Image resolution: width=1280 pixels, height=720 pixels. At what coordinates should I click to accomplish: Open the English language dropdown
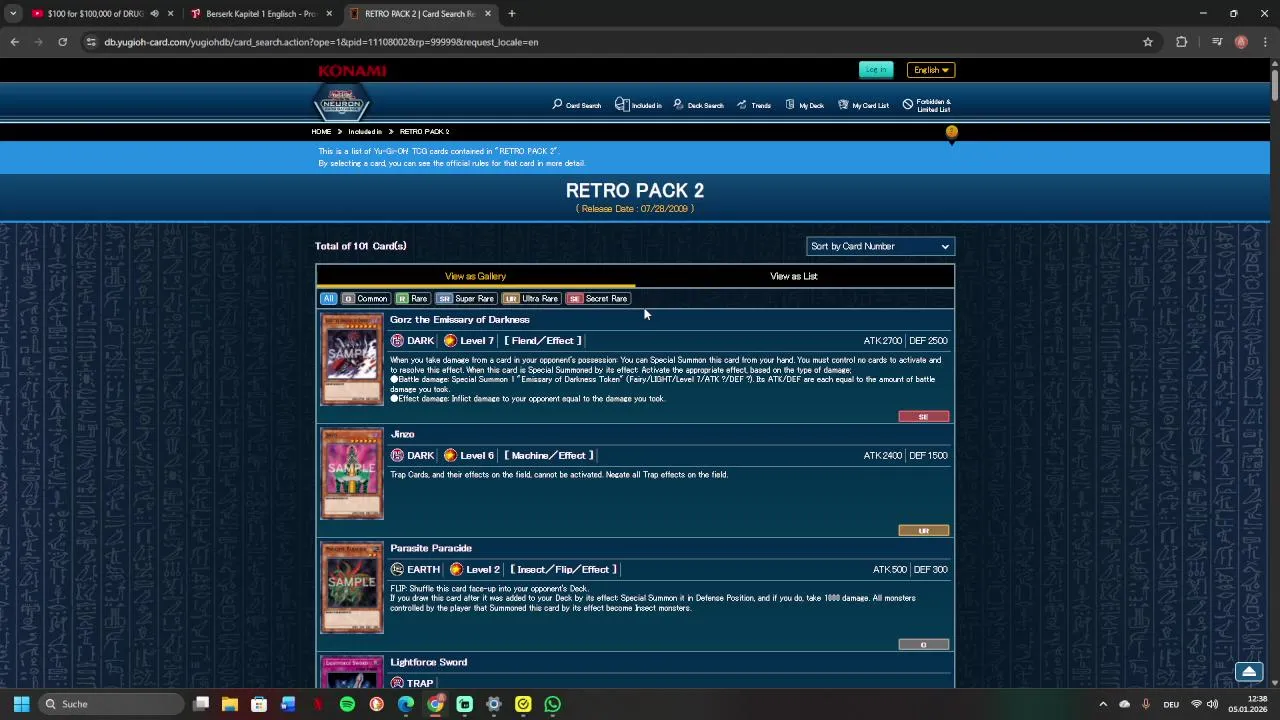(931, 70)
